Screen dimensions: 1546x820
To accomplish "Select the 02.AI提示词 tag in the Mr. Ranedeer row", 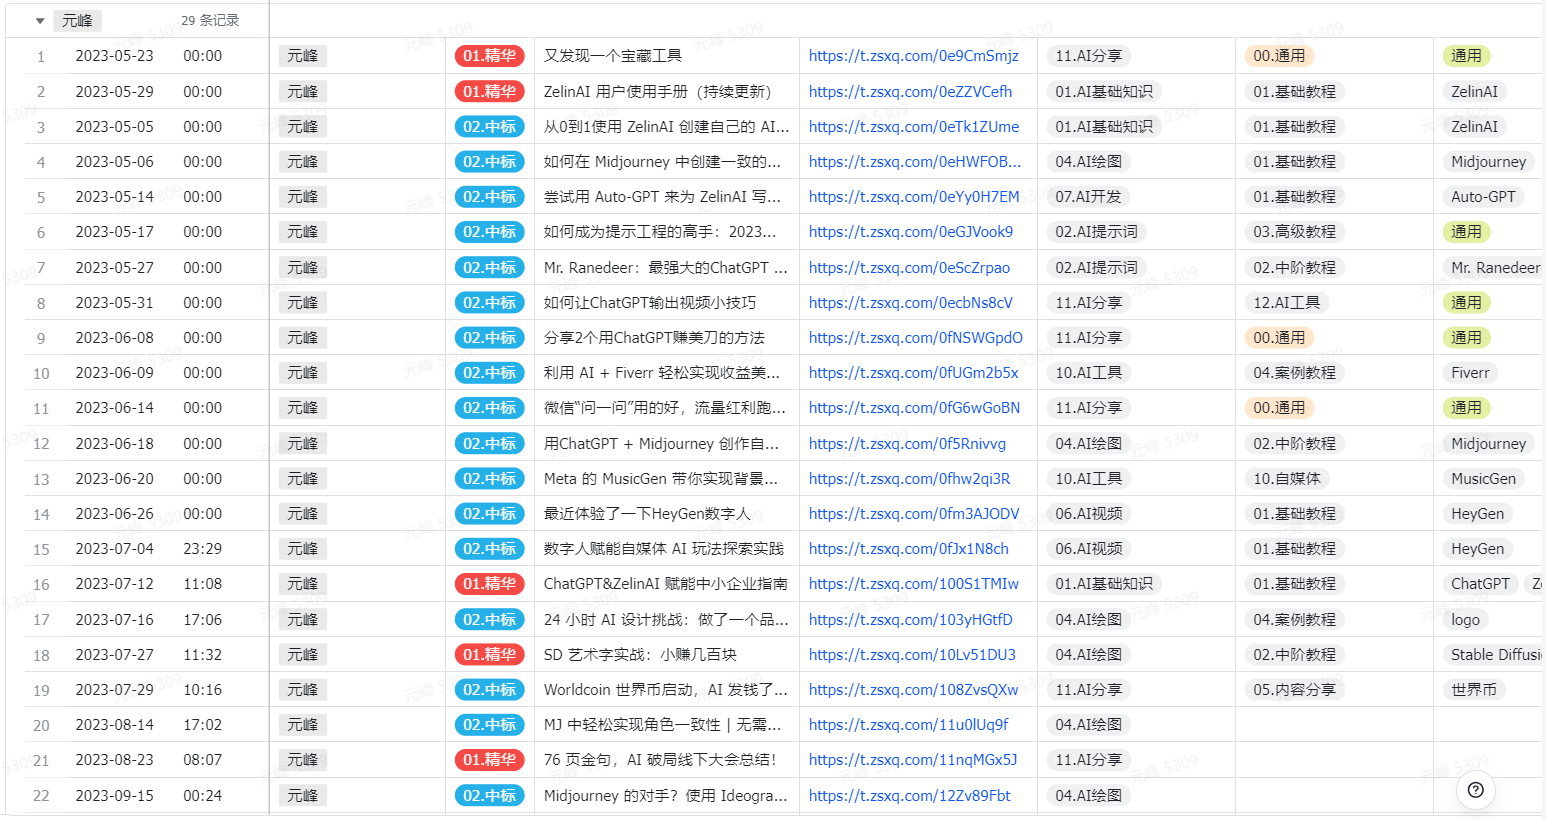I will coord(1096,268).
